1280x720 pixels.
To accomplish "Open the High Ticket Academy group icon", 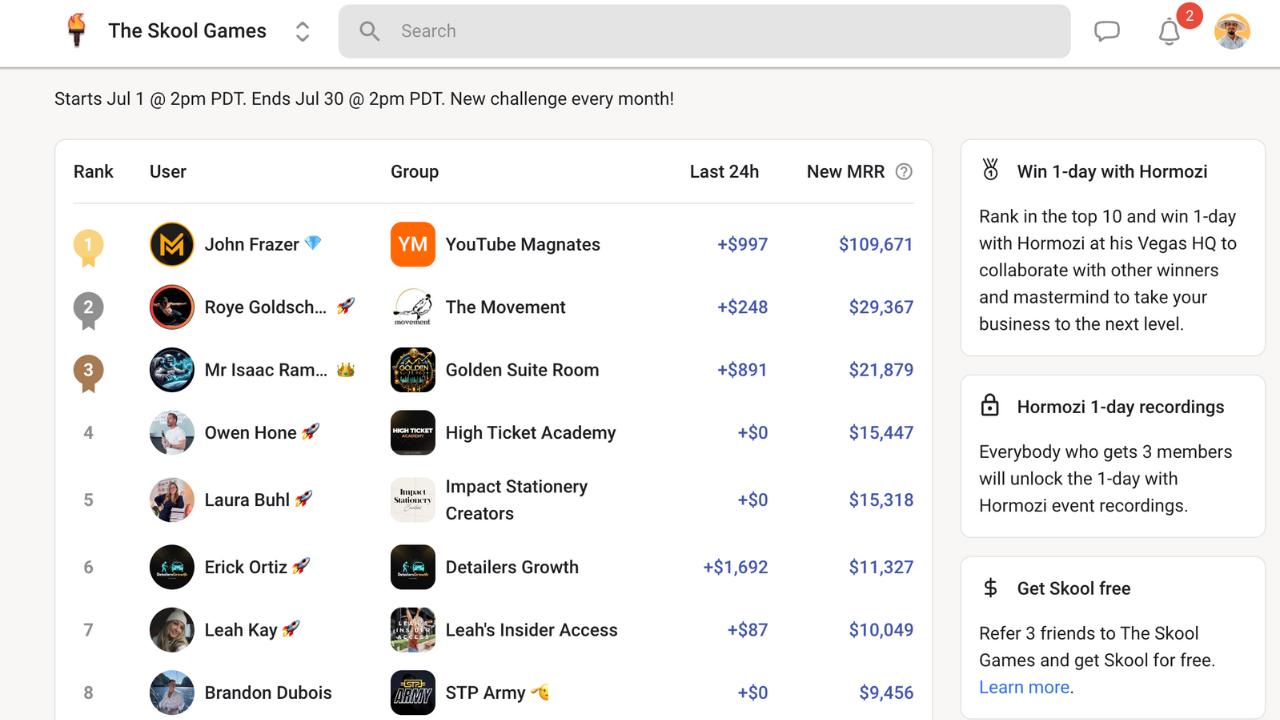I will click(413, 433).
